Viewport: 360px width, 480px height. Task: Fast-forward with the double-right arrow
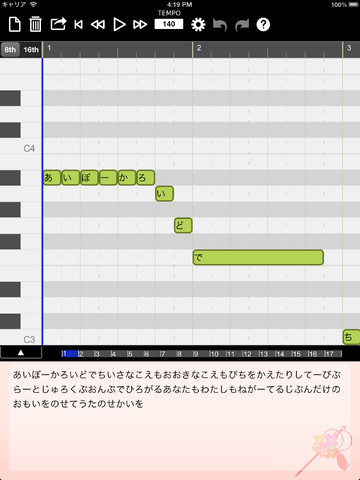click(140, 25)
